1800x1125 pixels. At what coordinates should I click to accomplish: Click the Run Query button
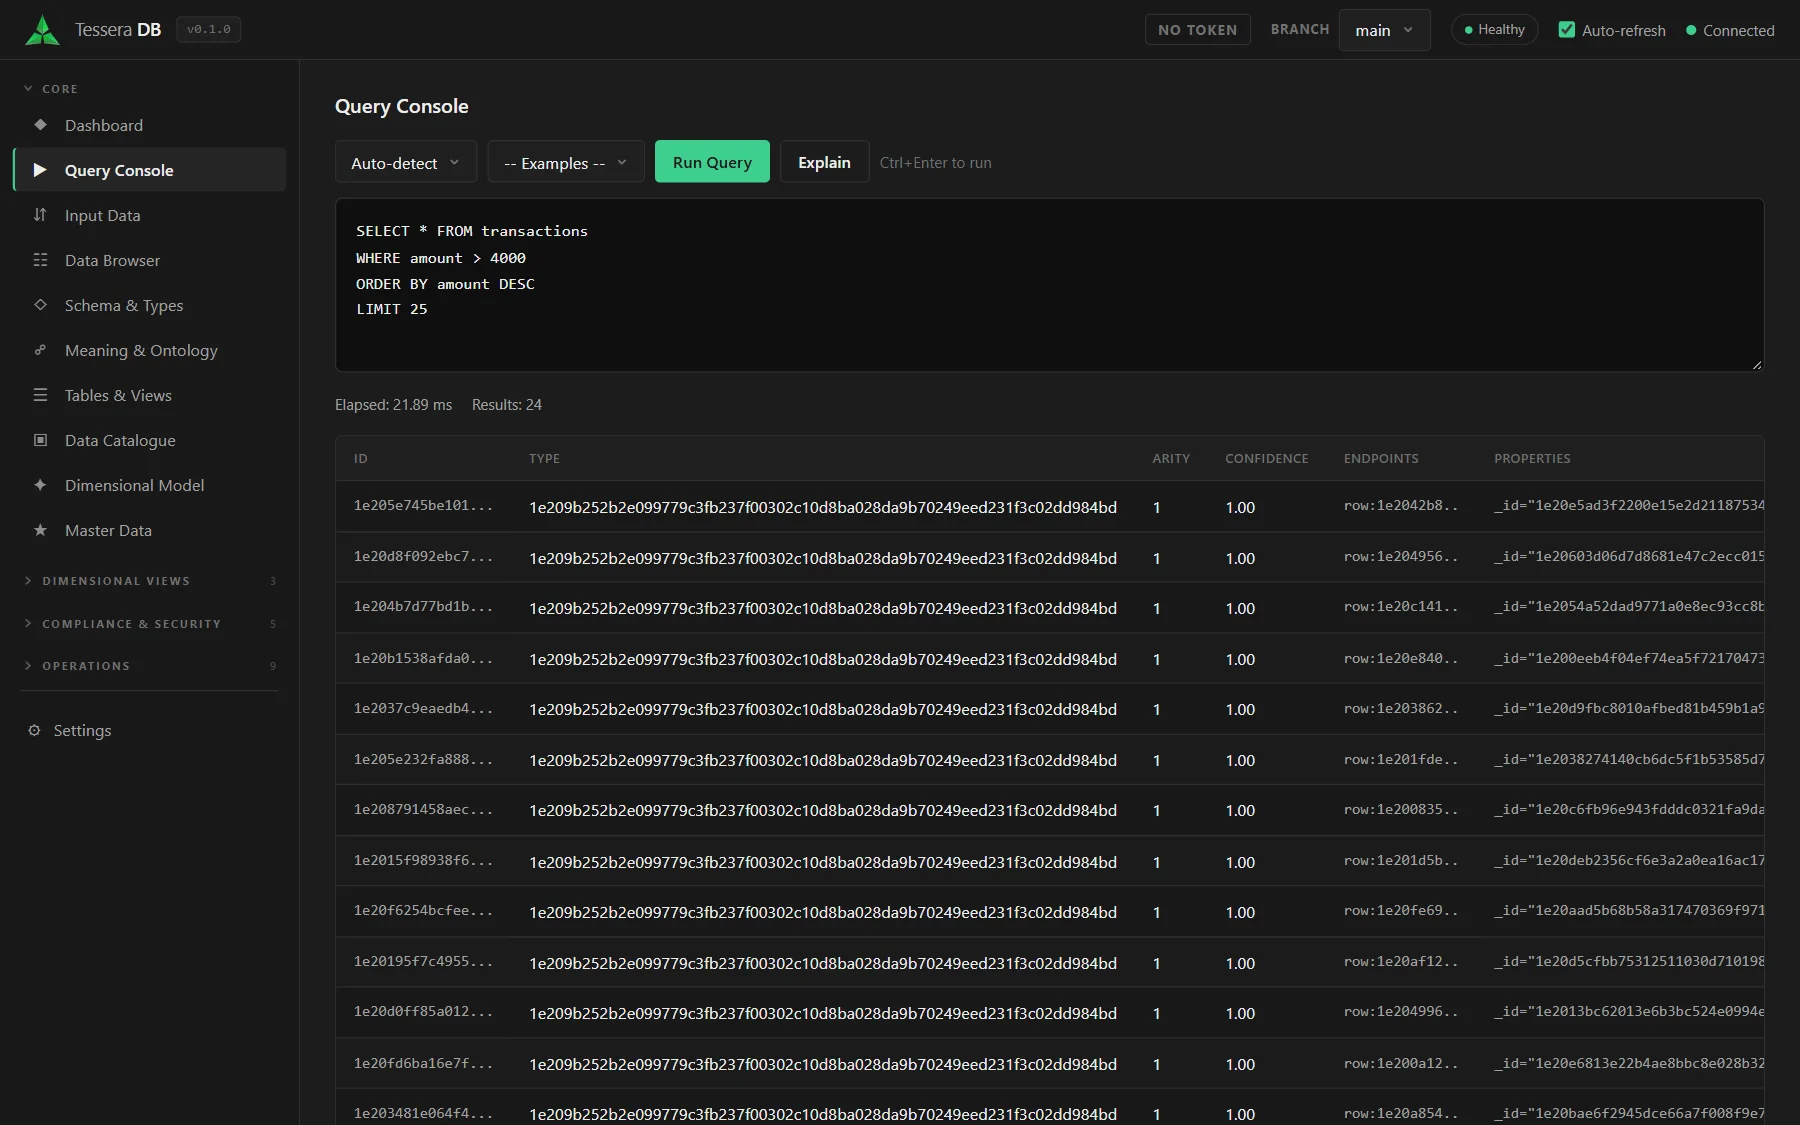pos(712,162)
